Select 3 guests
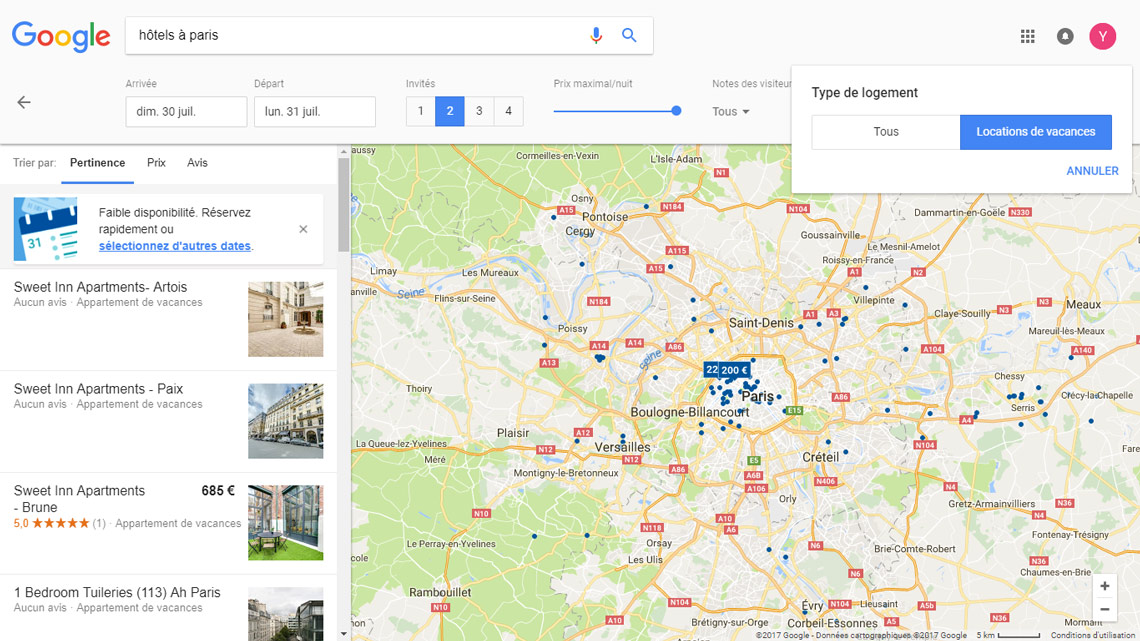1140x641 pixels. point(479,111)
